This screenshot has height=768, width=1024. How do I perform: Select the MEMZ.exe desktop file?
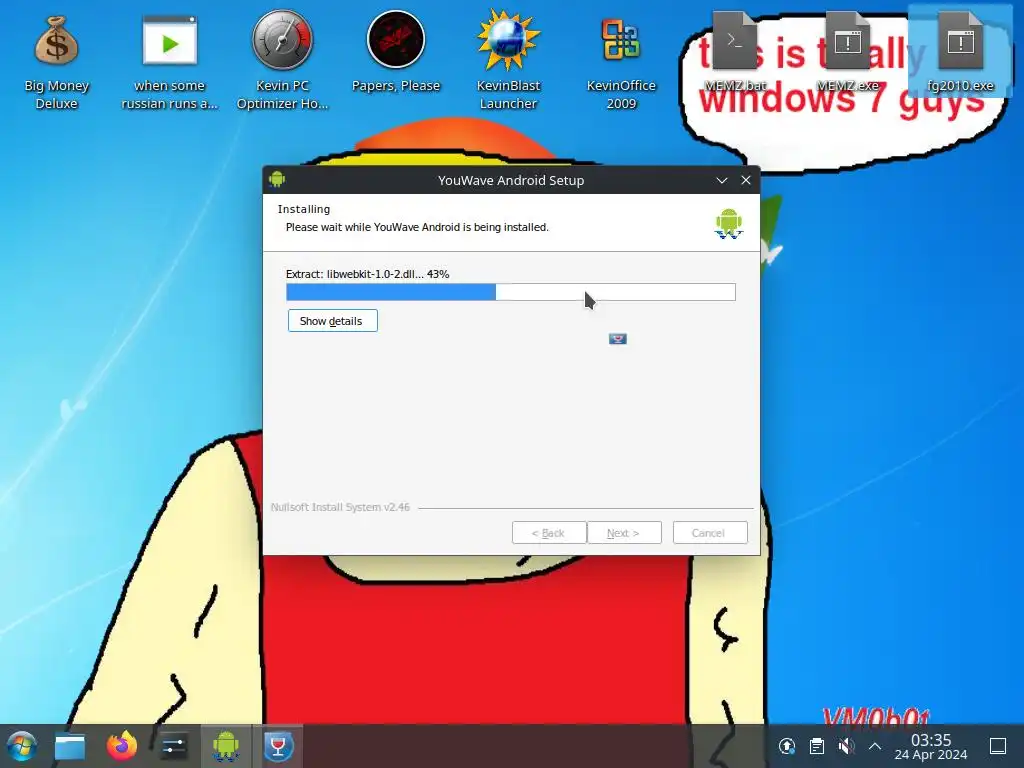click(848, 52)
